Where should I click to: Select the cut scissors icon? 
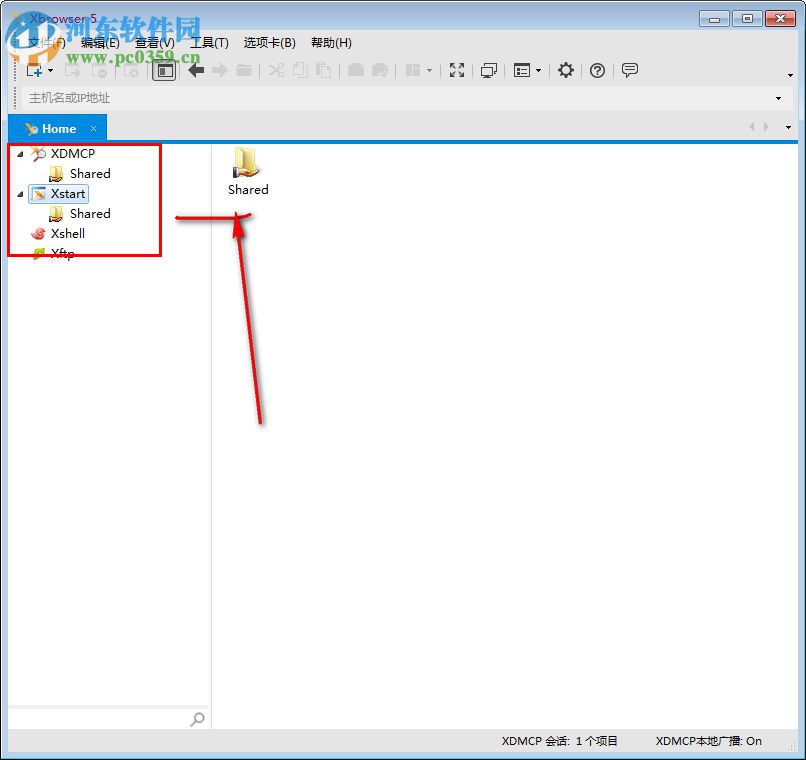pos(276,70)
